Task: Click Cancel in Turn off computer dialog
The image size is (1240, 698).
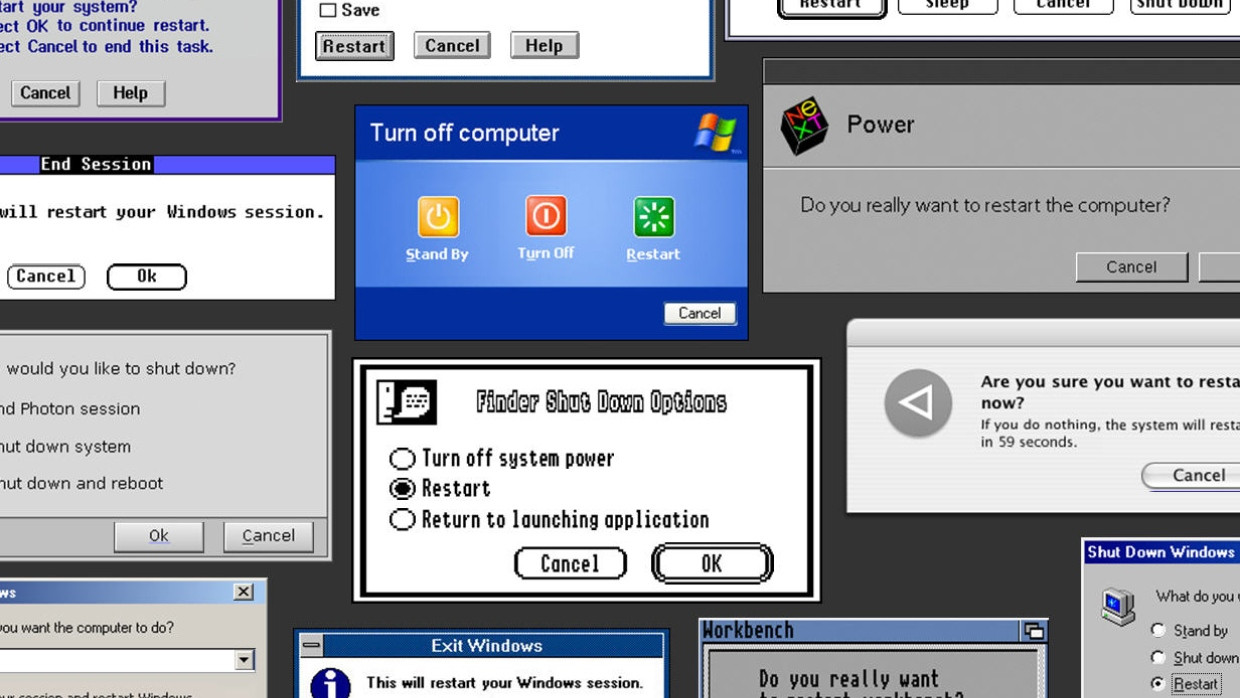Action: coord(699,313)
